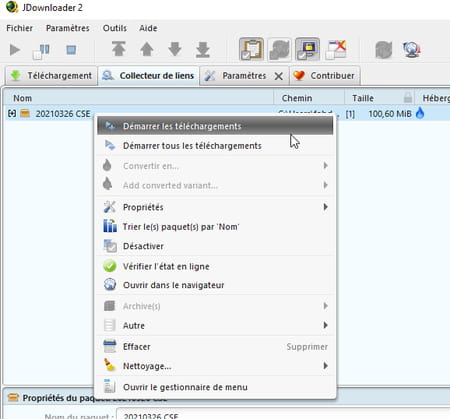Toggle clipboard observer button

(x=251, y=49)
